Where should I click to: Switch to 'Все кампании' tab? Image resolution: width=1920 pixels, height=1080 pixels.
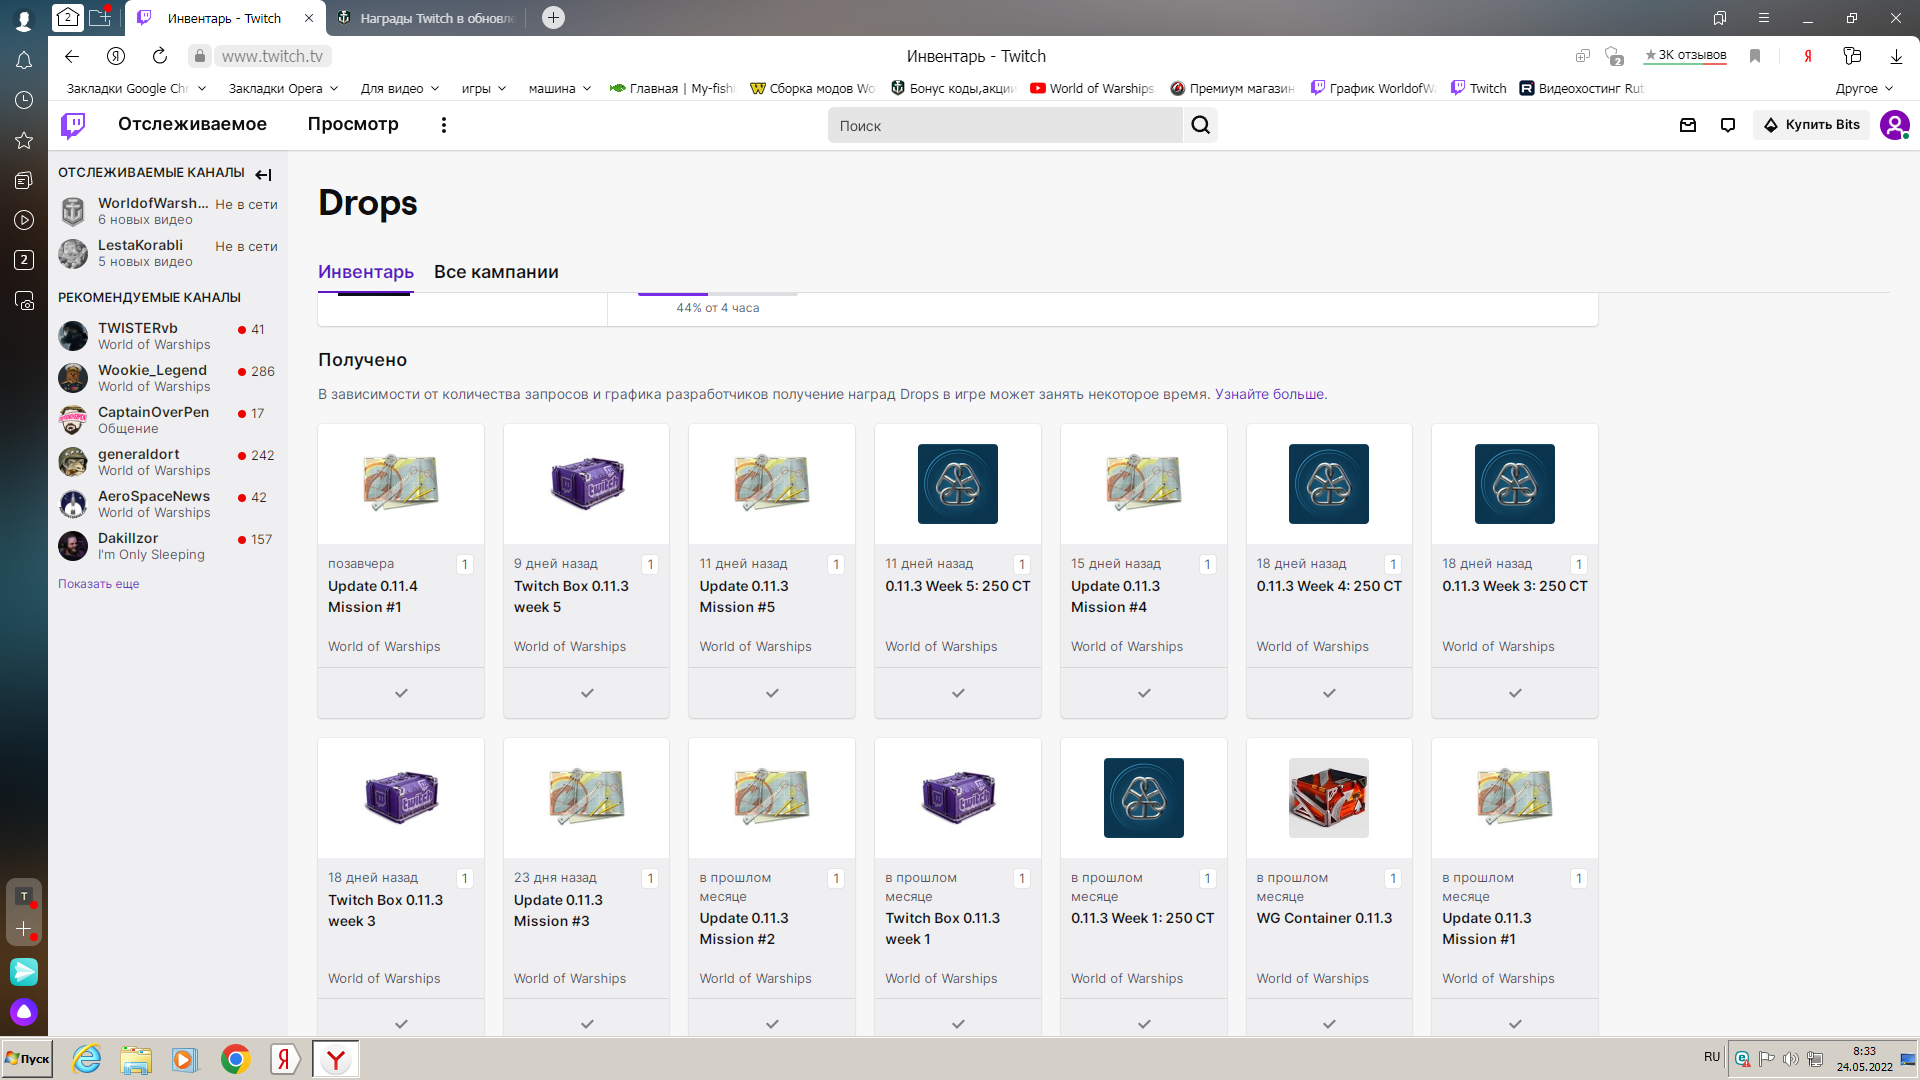496,272
